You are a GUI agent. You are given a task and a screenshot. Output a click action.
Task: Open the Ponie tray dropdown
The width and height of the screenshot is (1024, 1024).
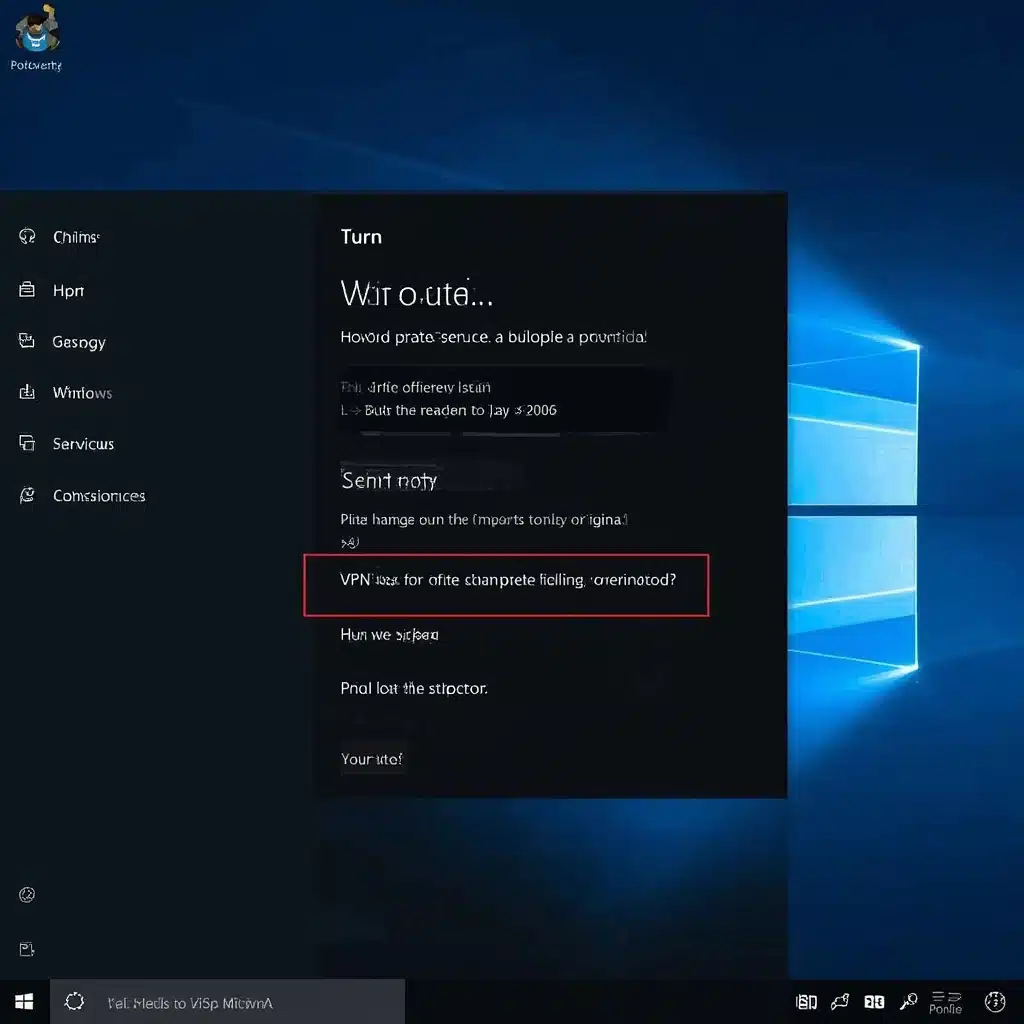coord(944,1001)
